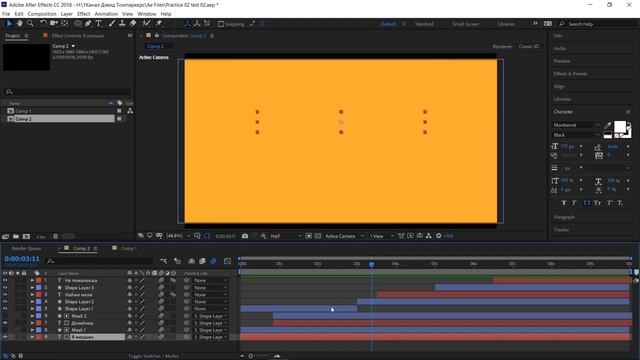Image resolution: width=640 pixels, height=360 pixels.
Task: Select the Ellipse shape tool
Action: [78, 24]
